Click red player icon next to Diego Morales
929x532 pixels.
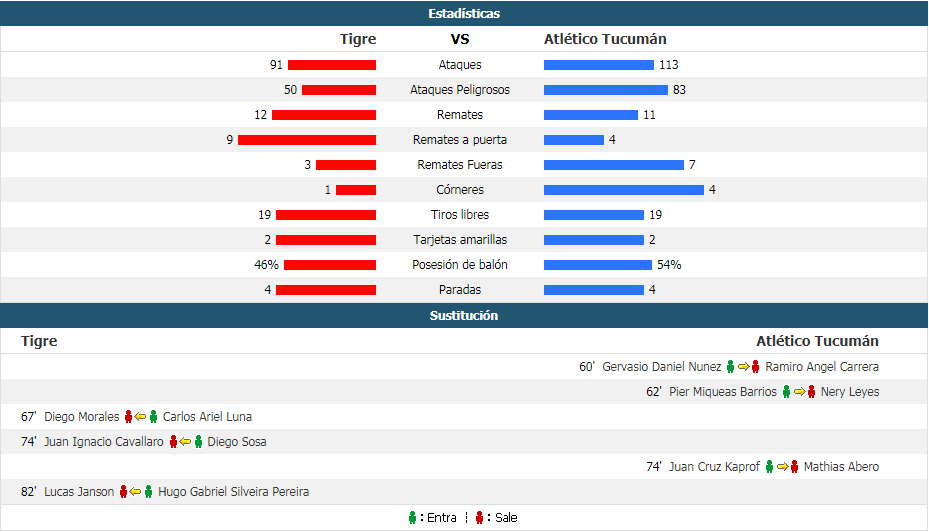coord(129,416)
